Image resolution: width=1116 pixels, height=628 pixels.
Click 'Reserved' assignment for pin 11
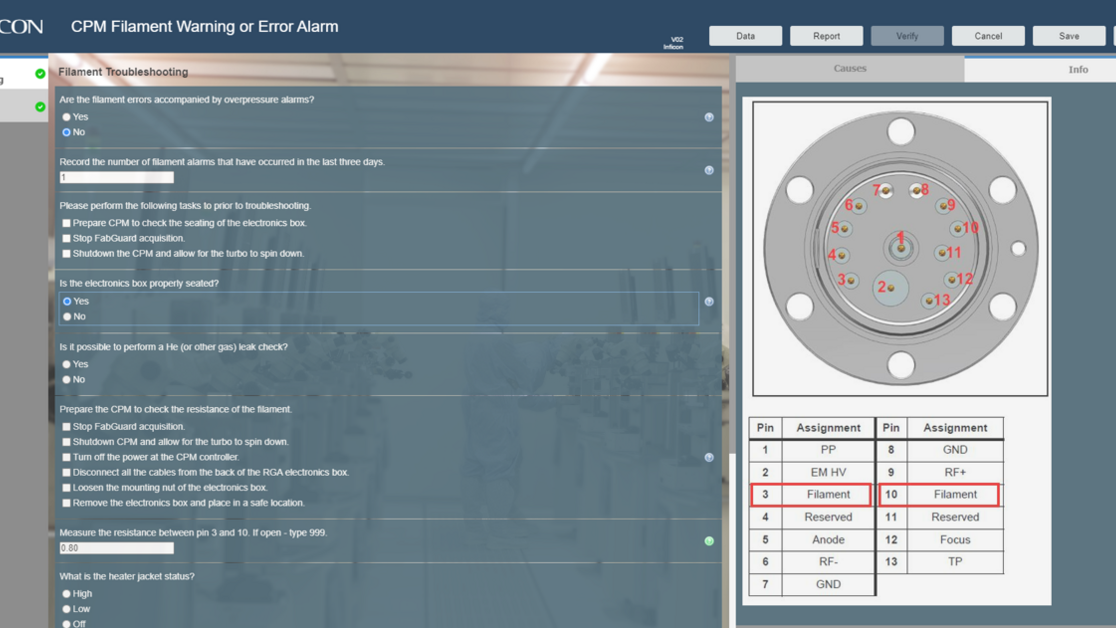click(955, 517)
